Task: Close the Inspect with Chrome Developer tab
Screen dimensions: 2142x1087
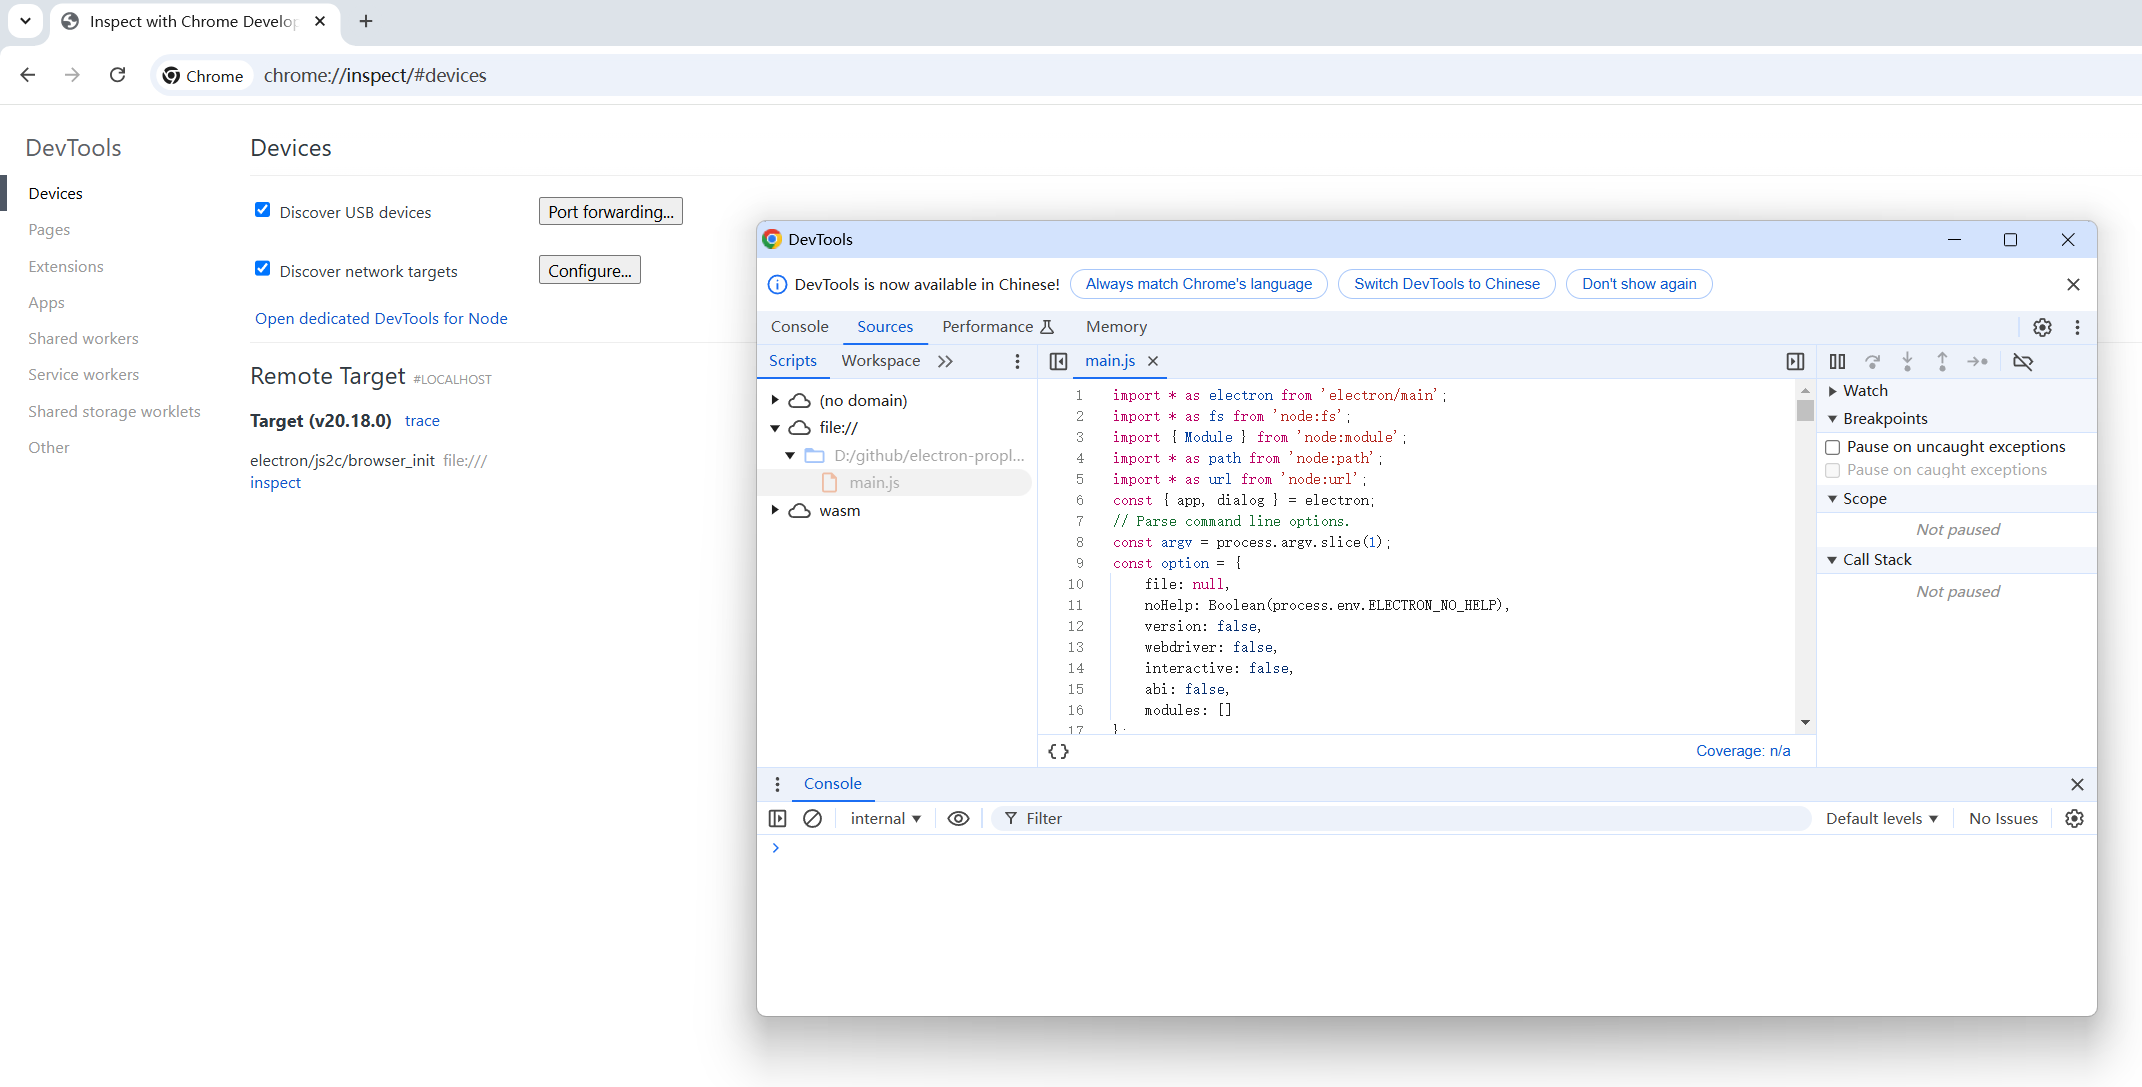Action: 320,21
